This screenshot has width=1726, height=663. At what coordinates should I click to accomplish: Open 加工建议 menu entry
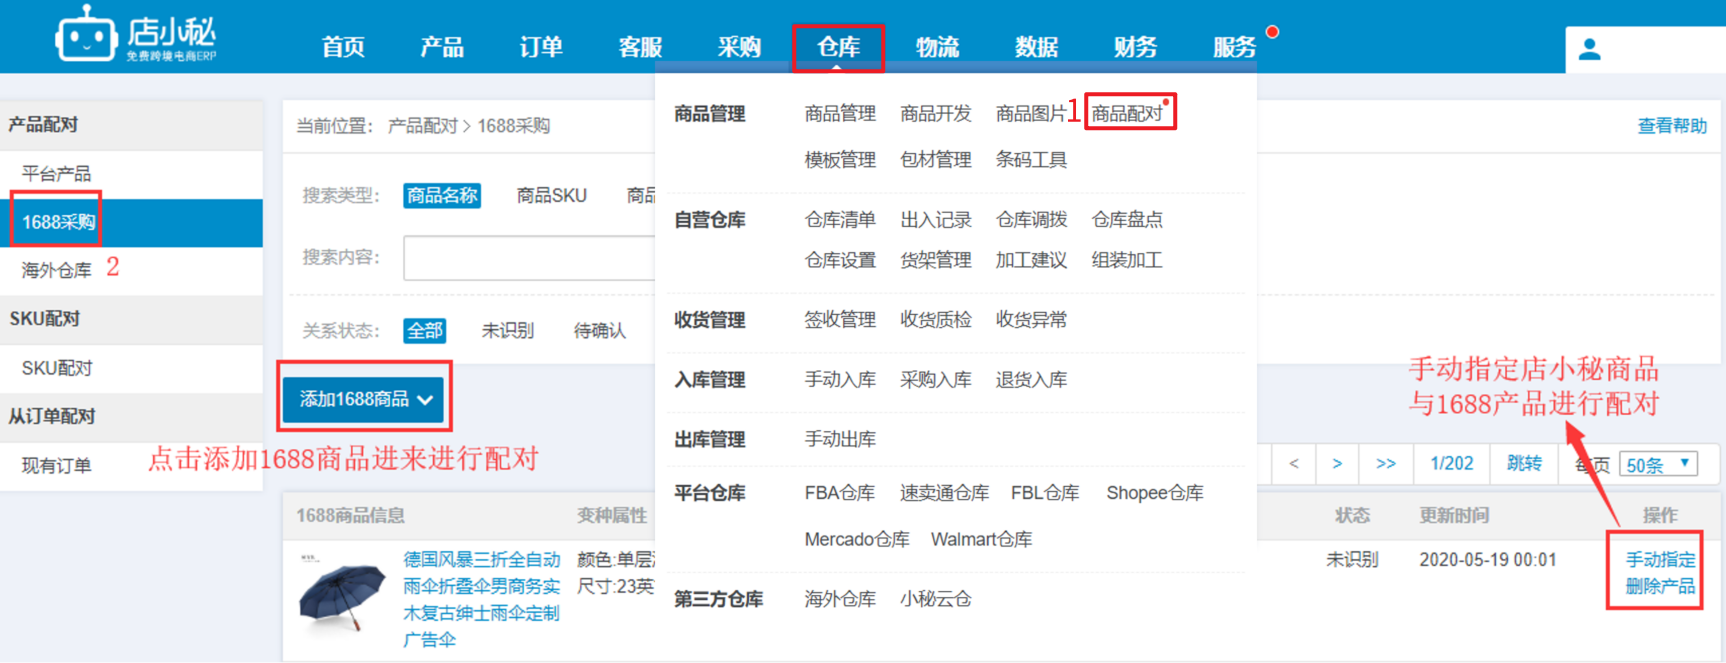[x=1031, y=261]
